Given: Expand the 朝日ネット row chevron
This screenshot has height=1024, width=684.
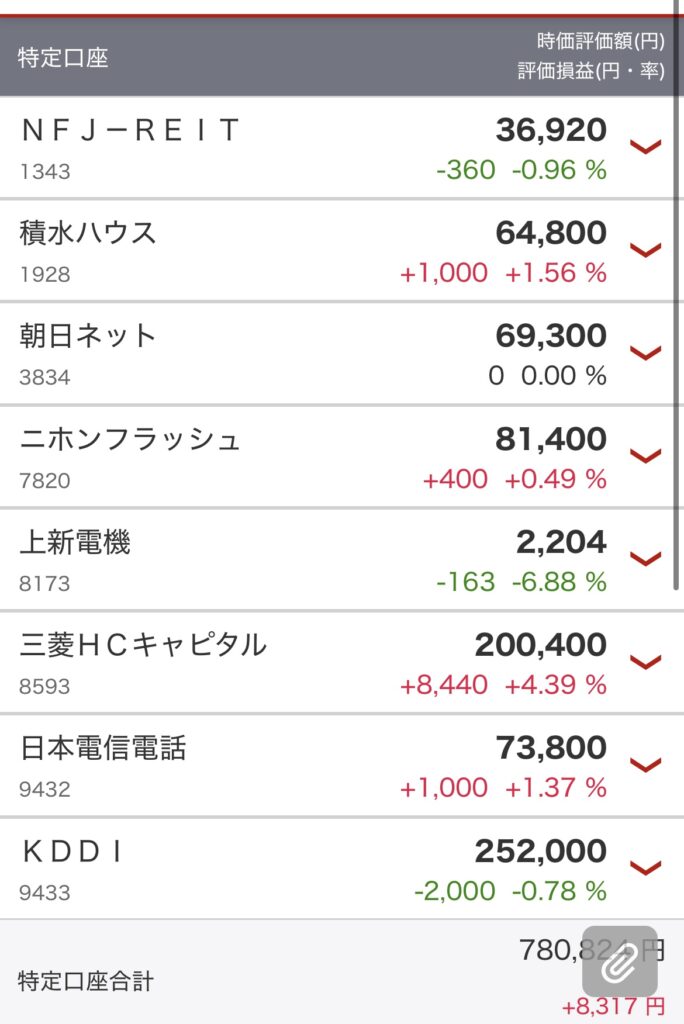Looking at the screenshot, I should point(645,353).
